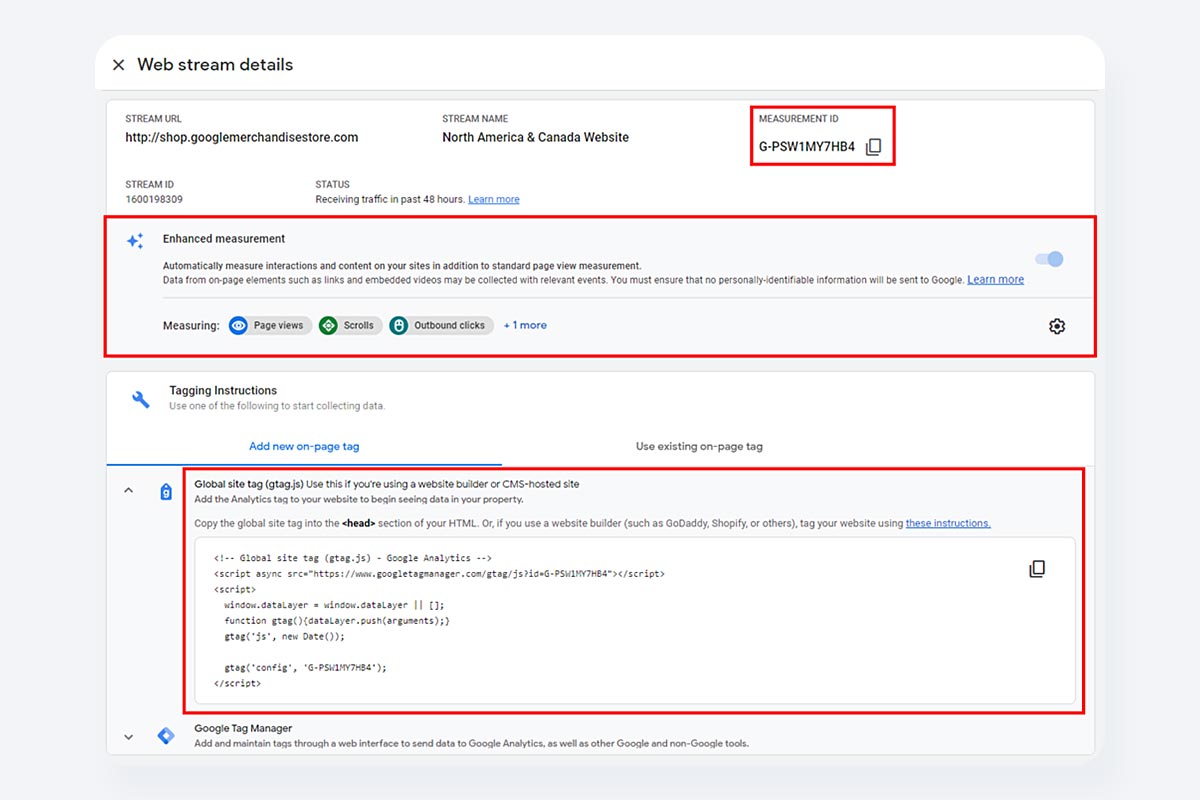Image resolution: width=1200 pixels, height=800 pixels.
Task: Click the stream URL shop.googlemerchandisestore.com
Action: tap(241, 137)
